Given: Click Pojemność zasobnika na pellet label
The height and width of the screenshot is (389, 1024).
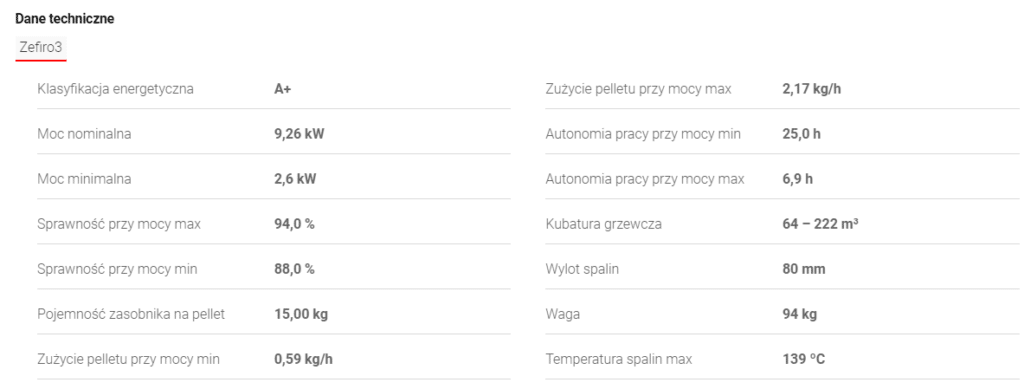Looking at the screenshot, I should coord(131,314).
